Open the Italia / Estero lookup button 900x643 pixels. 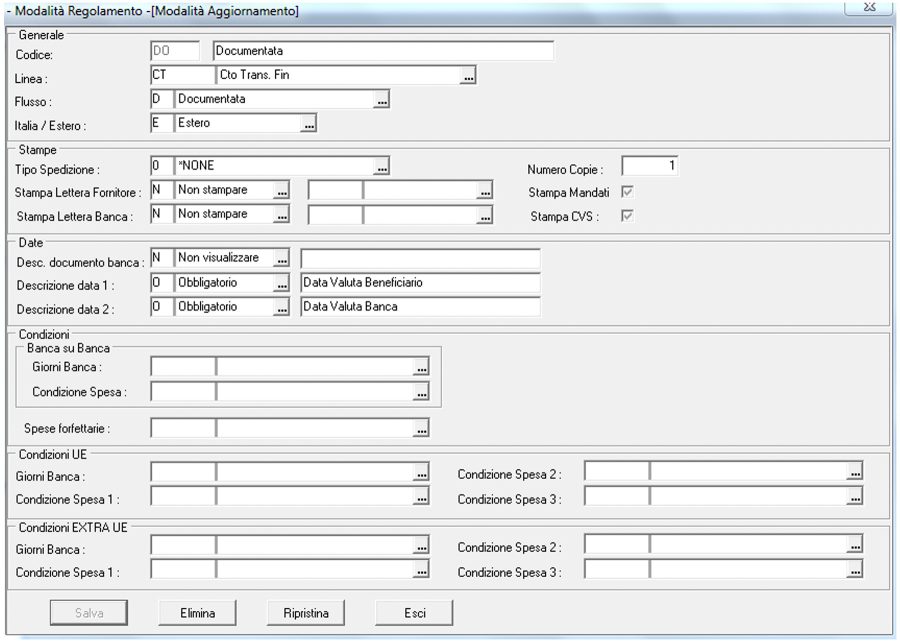click(x=309, y=124)
